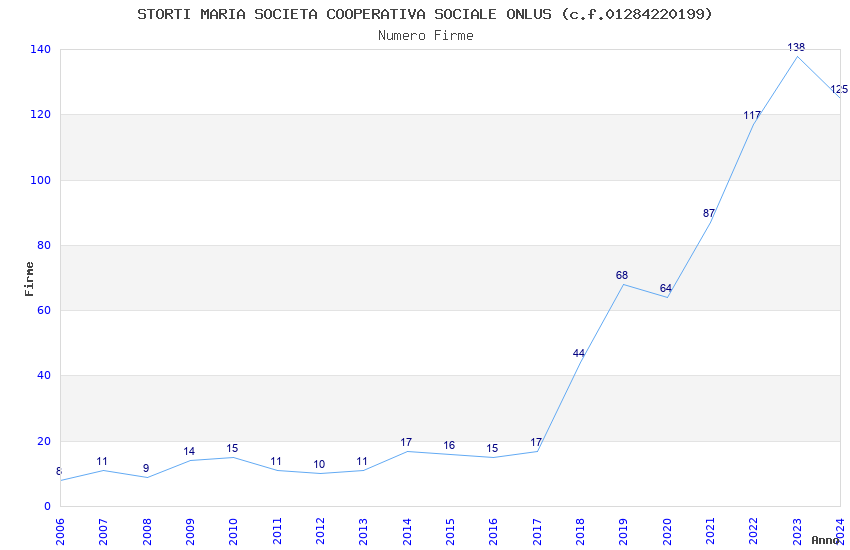This screenshot has height=550, width=850.
Task: Click the y-axis value 120
Action: [x=41, y=115]
